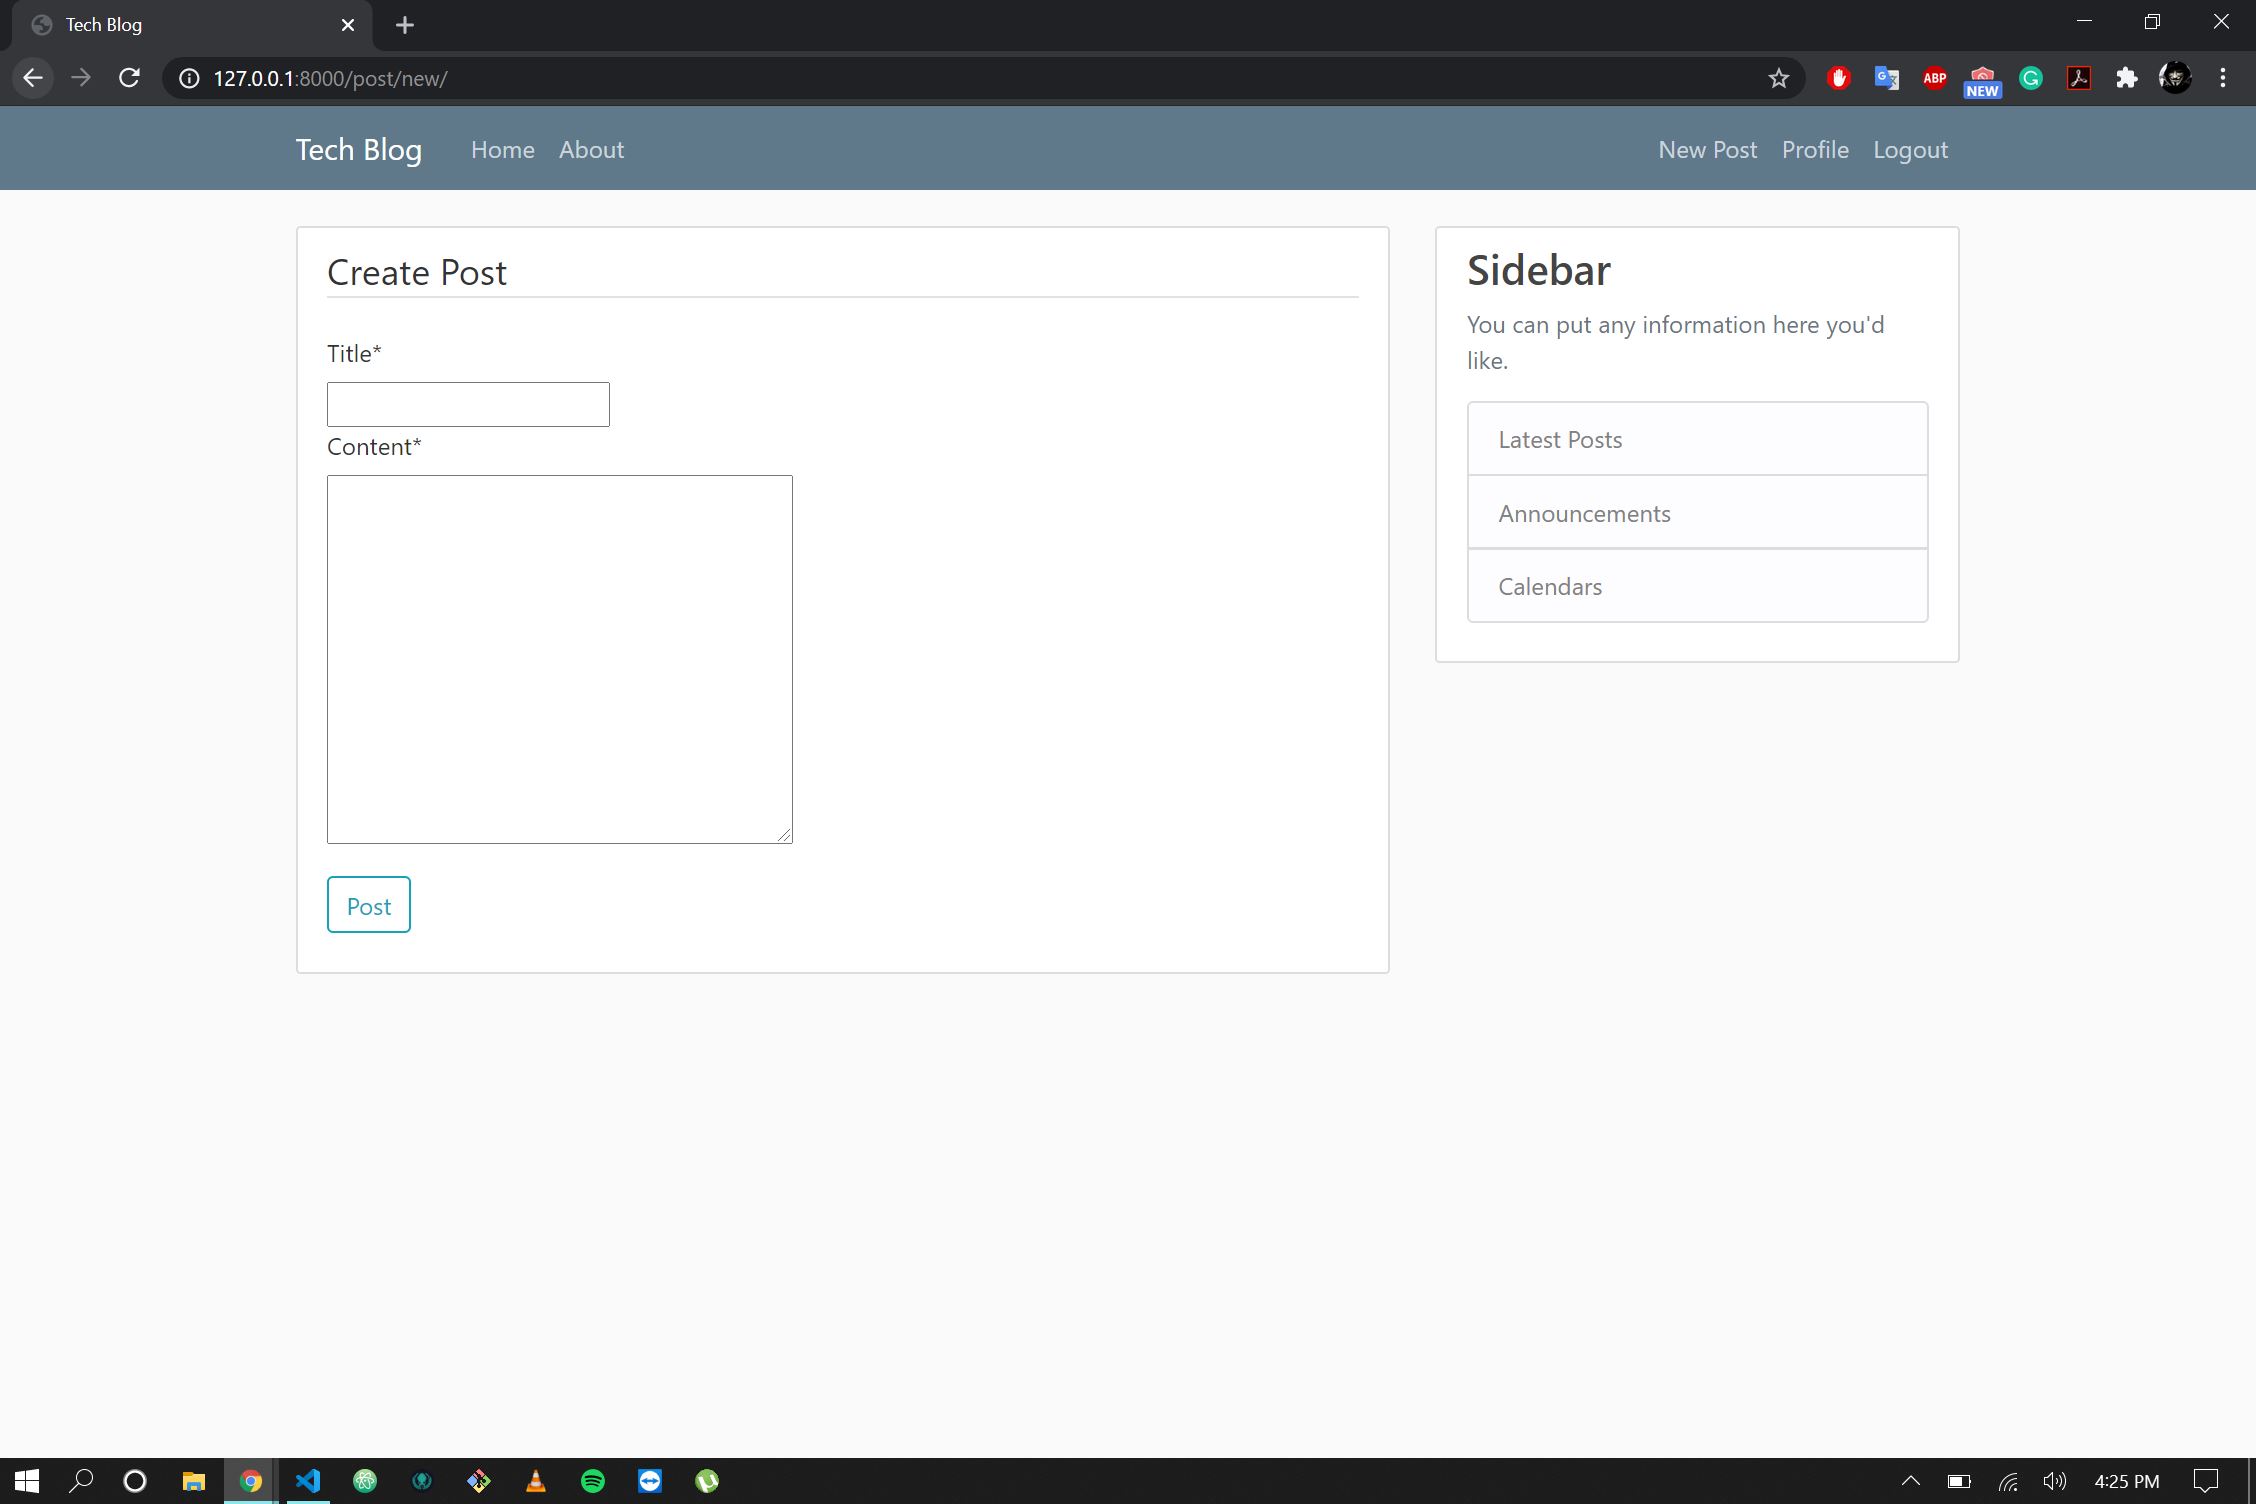Open the Grammarly extension icon
This screenshot has height=1504, width=2256.
pos(2030,78)
